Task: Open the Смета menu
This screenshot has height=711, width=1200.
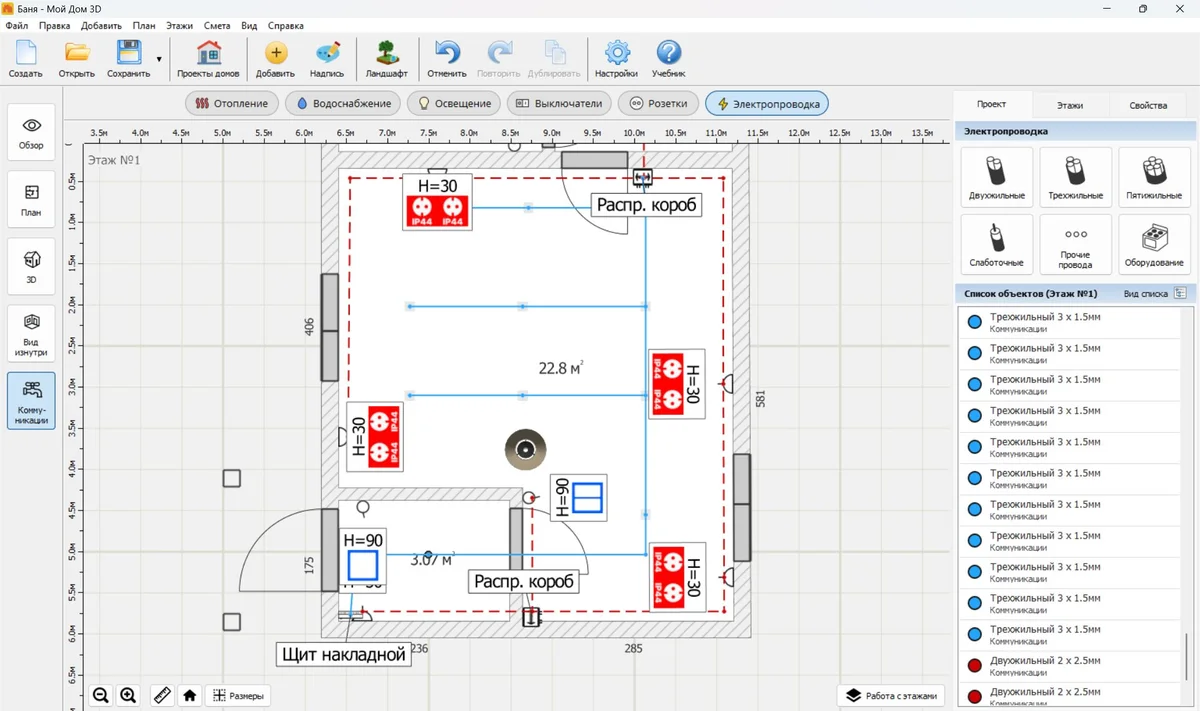Action: (x=216, y=25)
